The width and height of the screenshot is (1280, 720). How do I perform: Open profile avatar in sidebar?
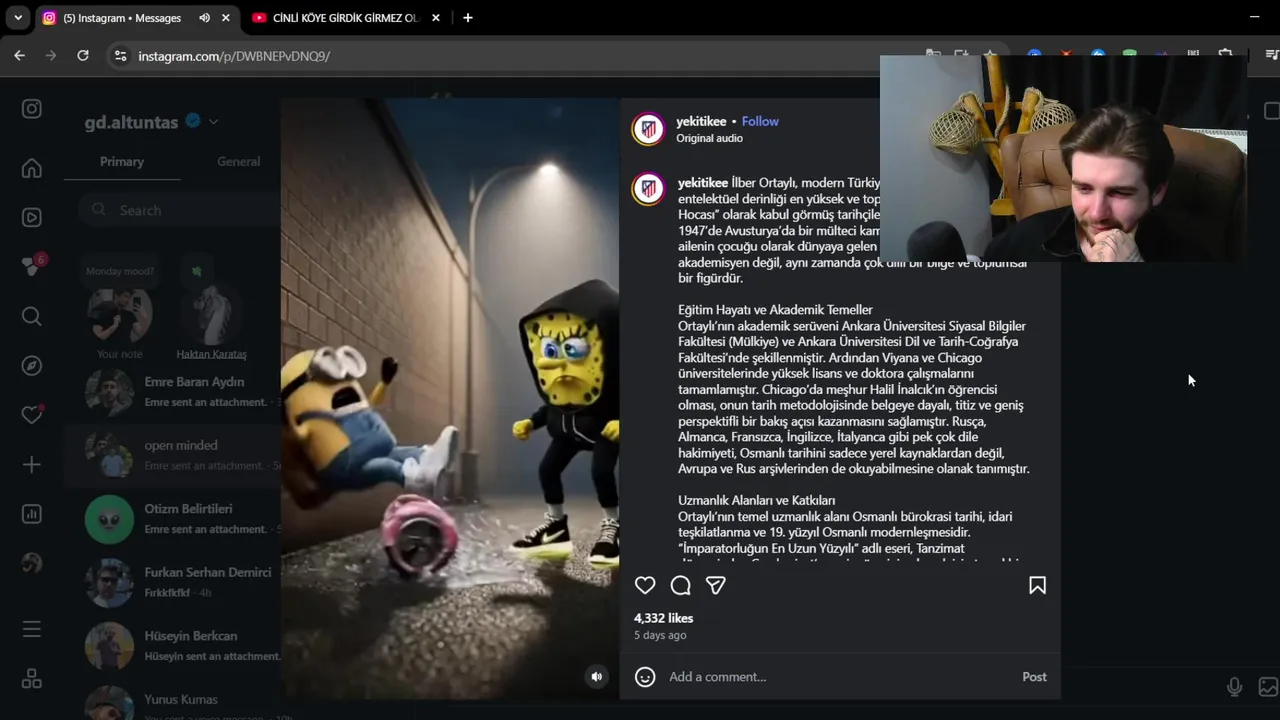coord(32,563)
